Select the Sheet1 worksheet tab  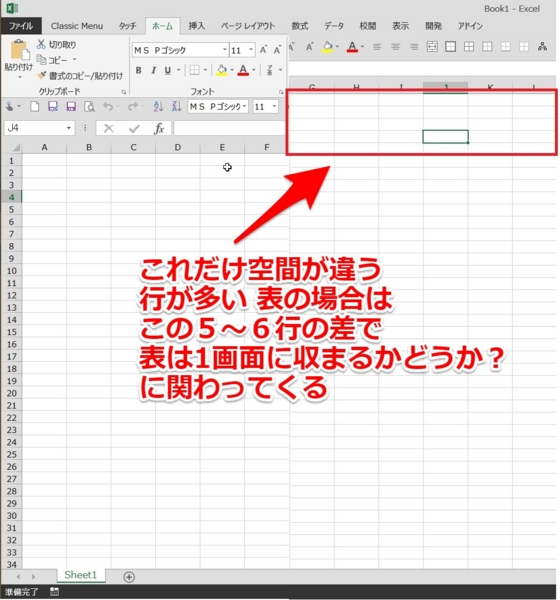[x=80, y=575]
